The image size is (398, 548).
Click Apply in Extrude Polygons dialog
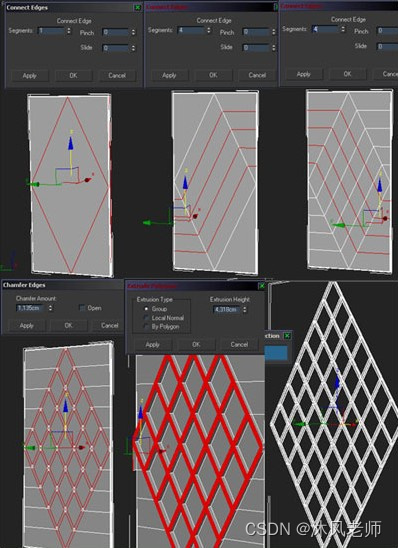pyautogui.click(x=153, y=345)
